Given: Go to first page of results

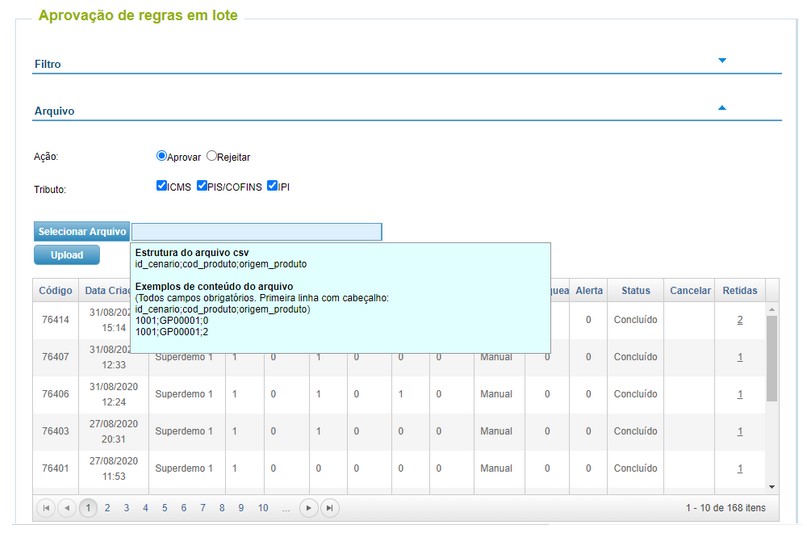Looking at the screenshot, I should click(46, 508).
